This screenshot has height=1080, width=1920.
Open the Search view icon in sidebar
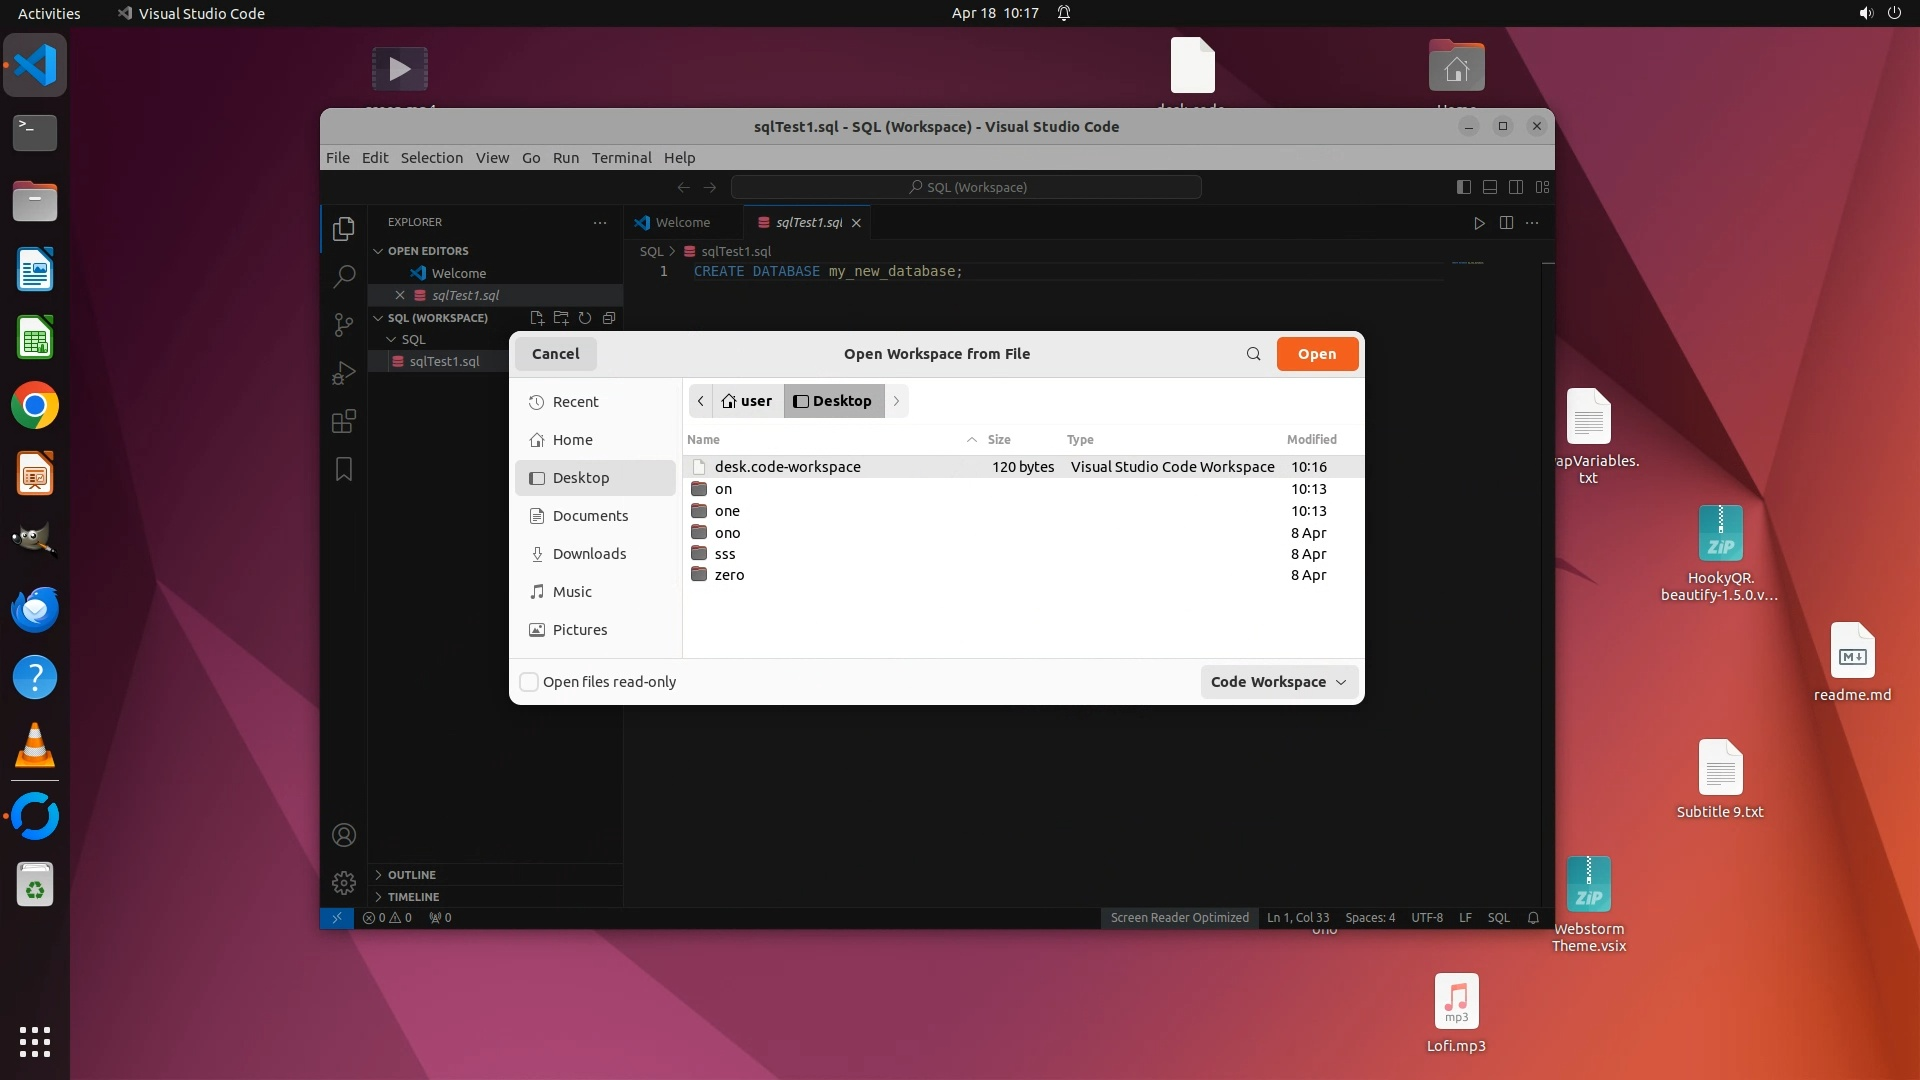(343, 276)
